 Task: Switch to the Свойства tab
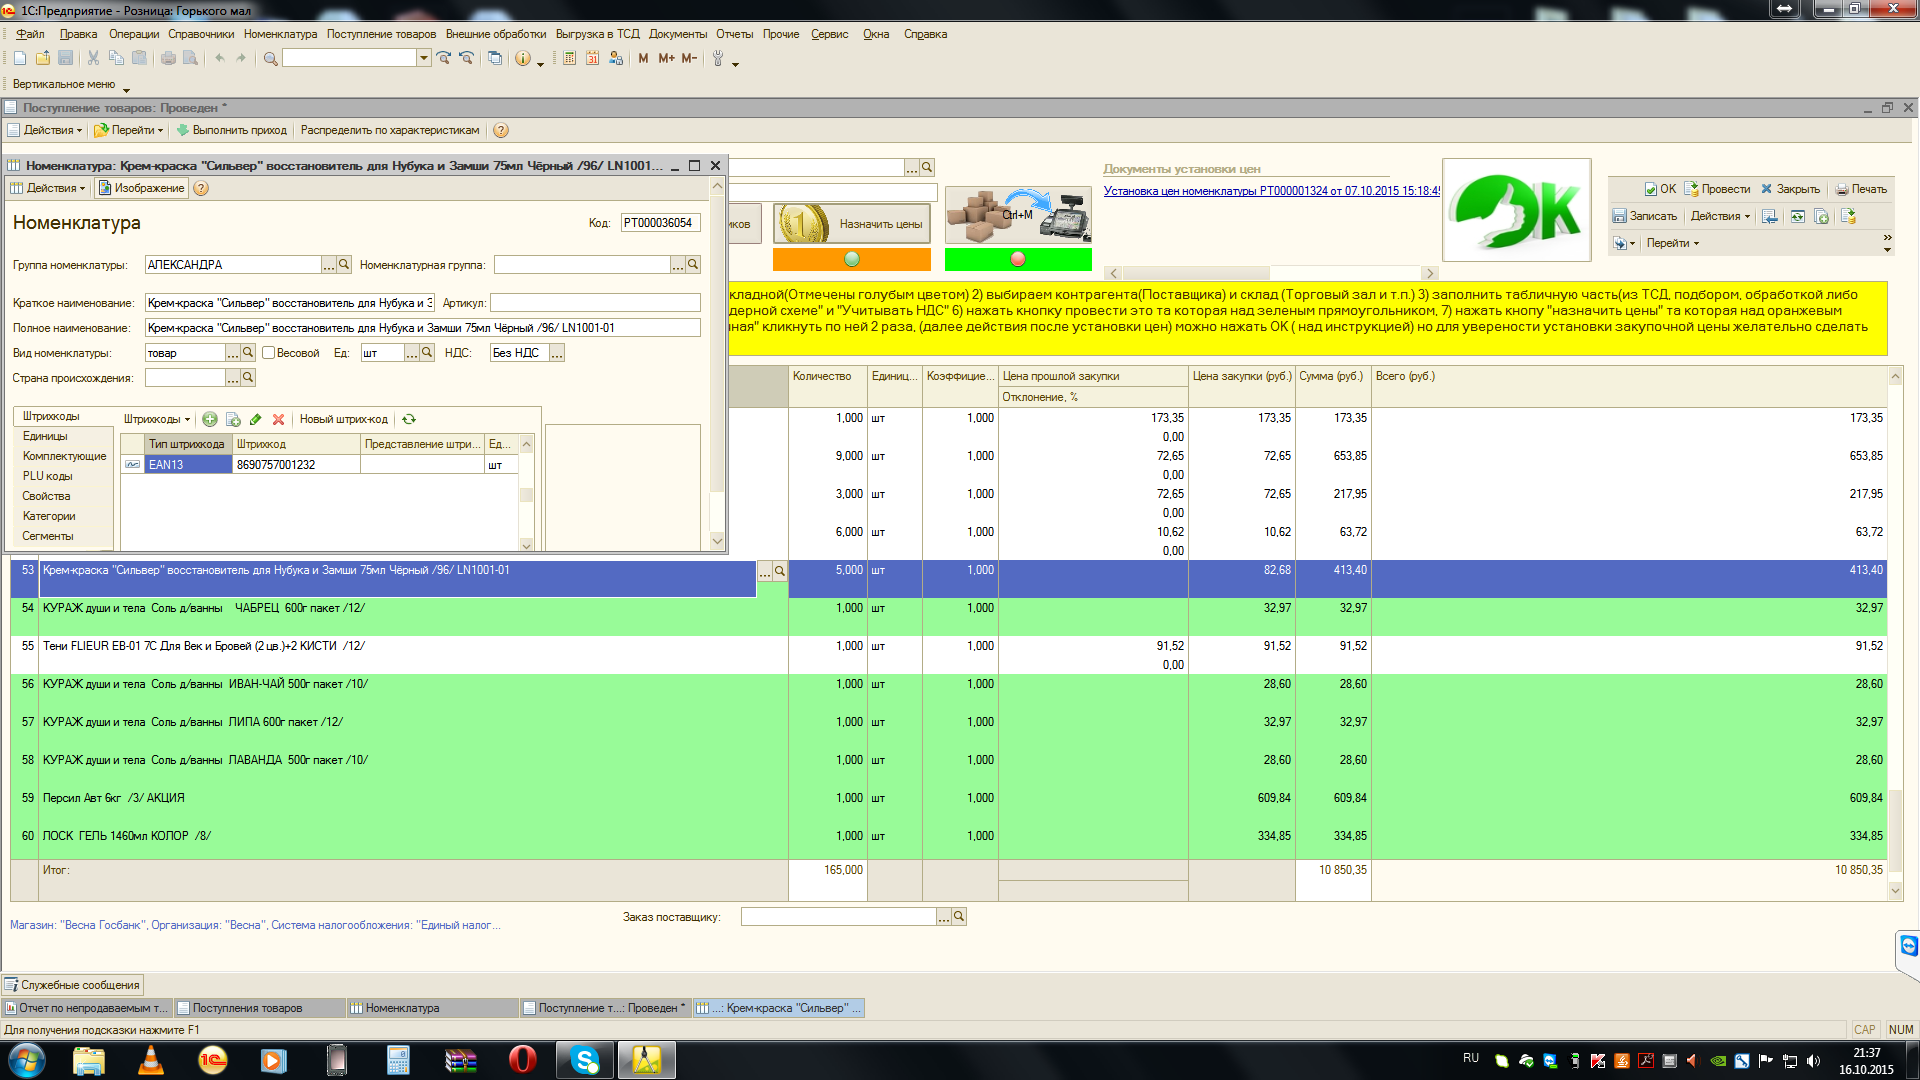pyautogui.click(x=46, y=496)
